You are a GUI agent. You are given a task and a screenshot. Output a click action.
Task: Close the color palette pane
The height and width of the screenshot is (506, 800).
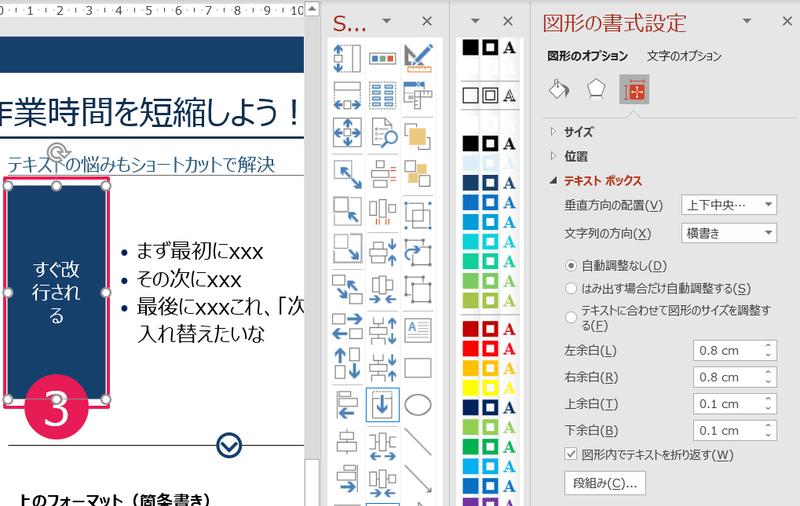508,21
